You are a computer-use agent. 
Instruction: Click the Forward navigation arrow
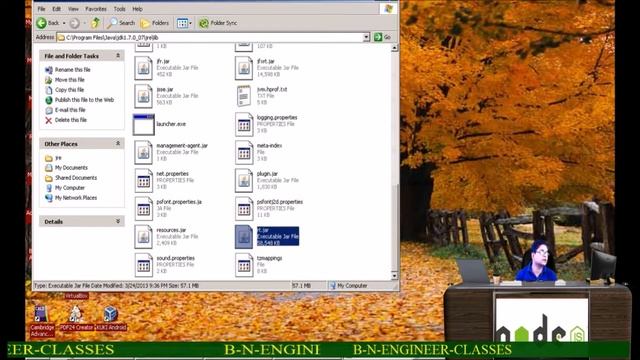(74, 23)
